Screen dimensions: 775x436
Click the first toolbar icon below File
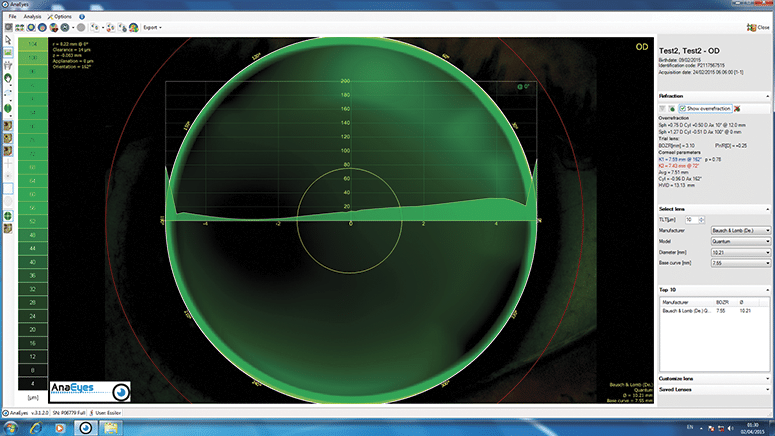8,28
